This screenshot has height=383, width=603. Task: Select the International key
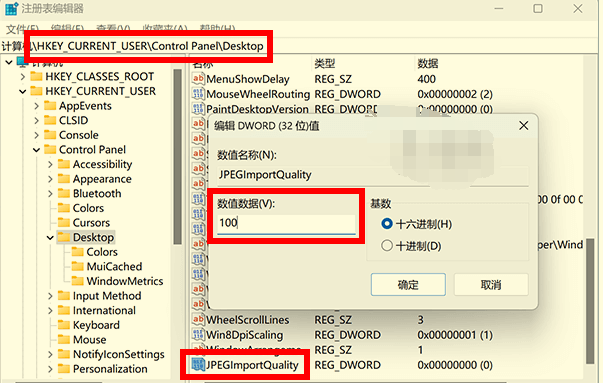104,310
